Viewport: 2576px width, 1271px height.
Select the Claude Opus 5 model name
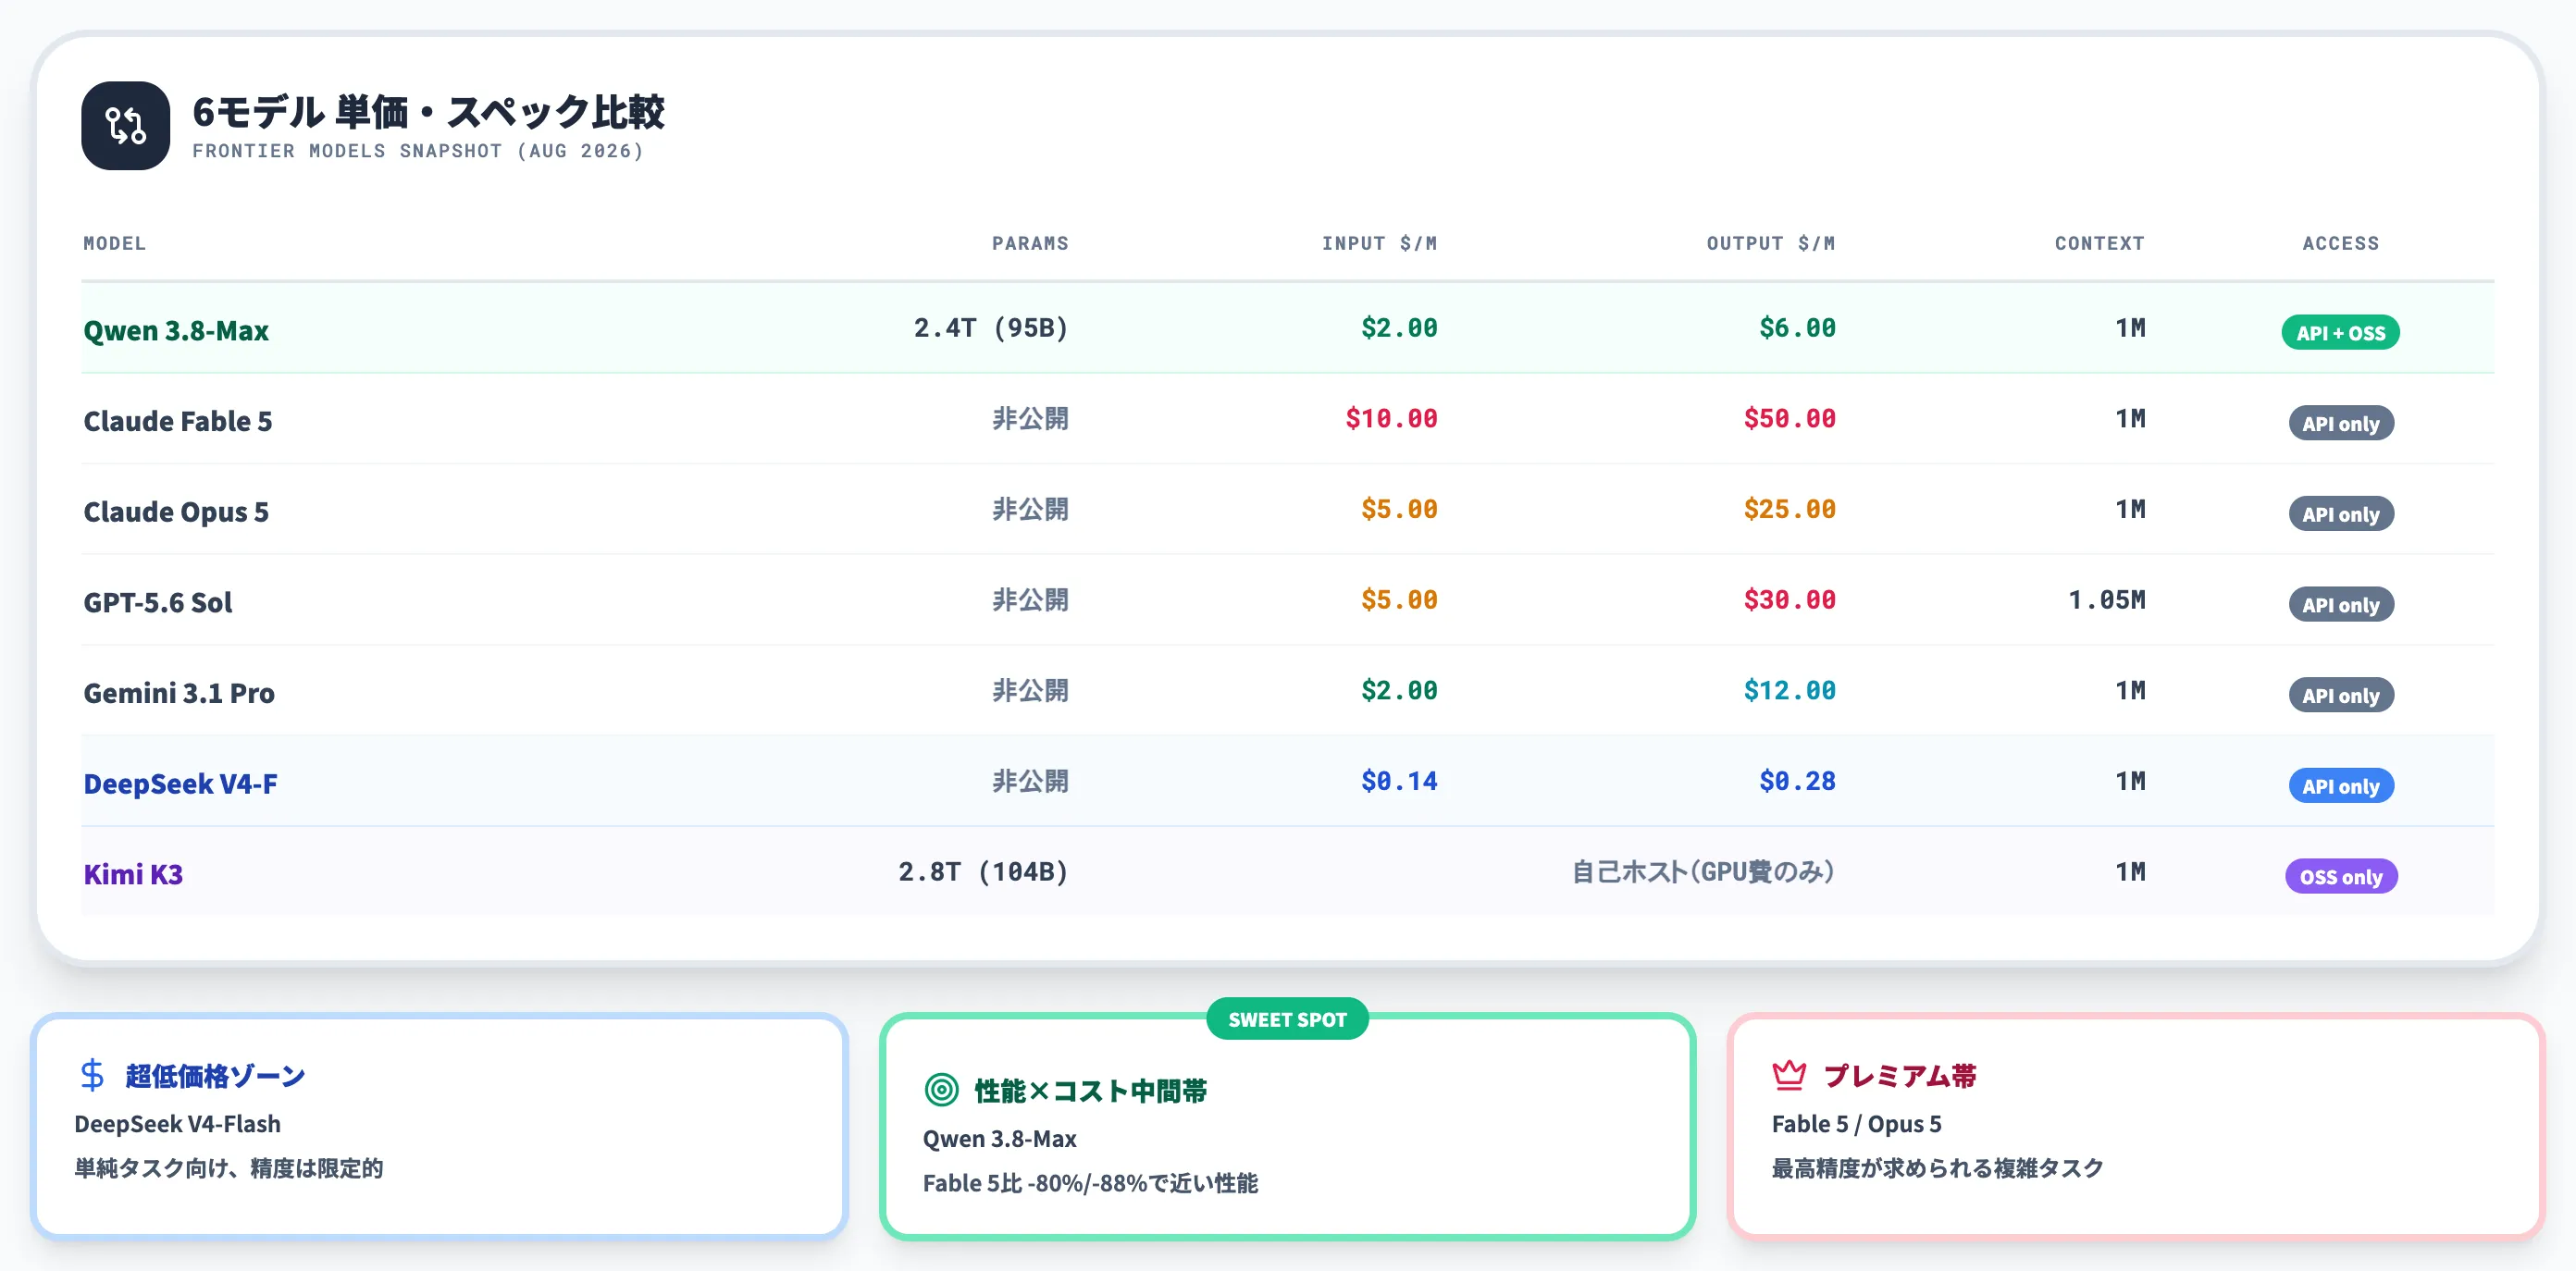tap(176, 512)
